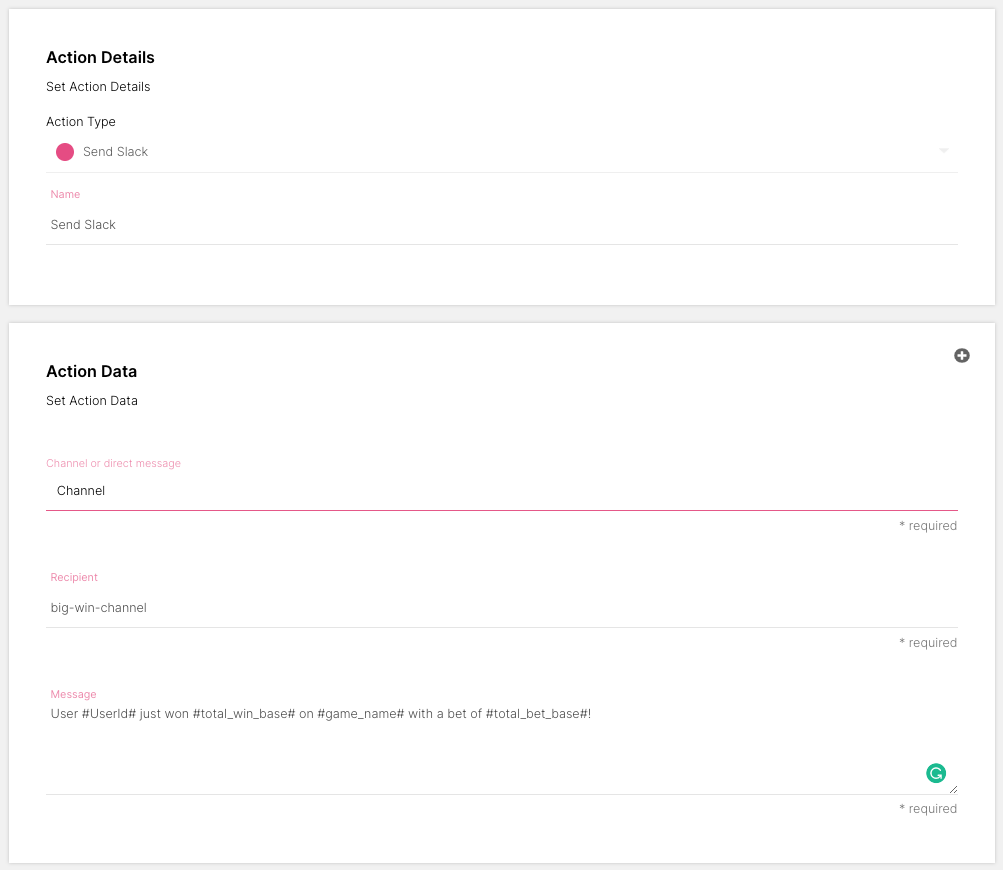Click the plus icon in Action Data
The image size is (1003, 870).
961,356
